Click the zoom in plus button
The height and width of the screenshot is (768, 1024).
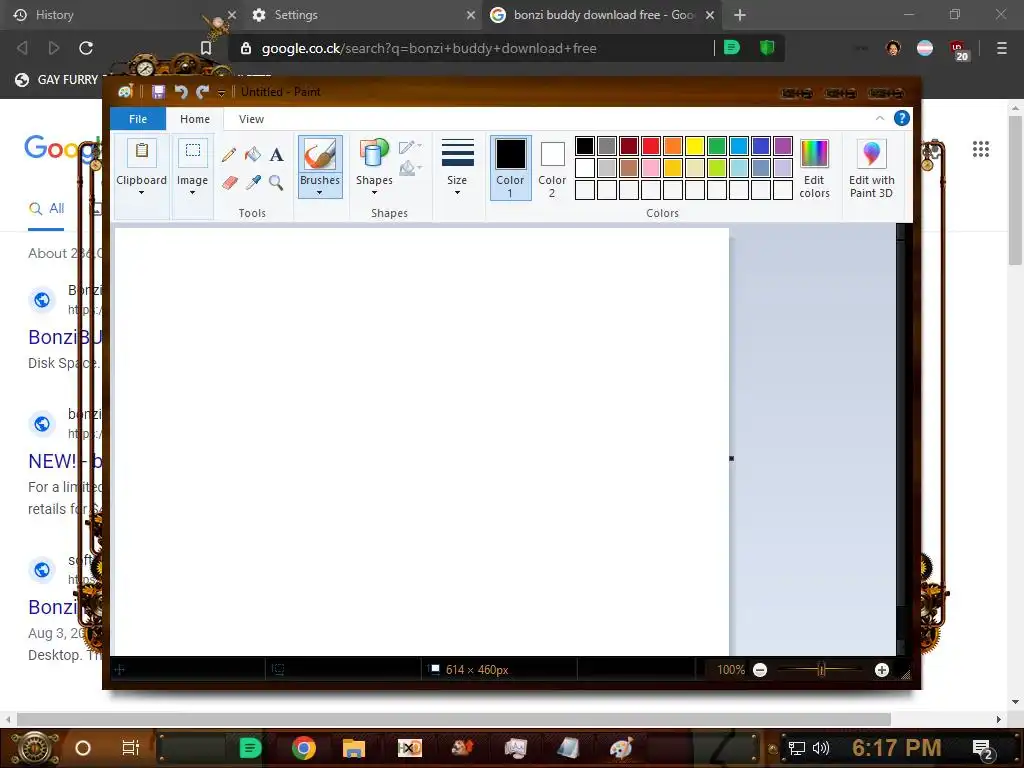882,670
